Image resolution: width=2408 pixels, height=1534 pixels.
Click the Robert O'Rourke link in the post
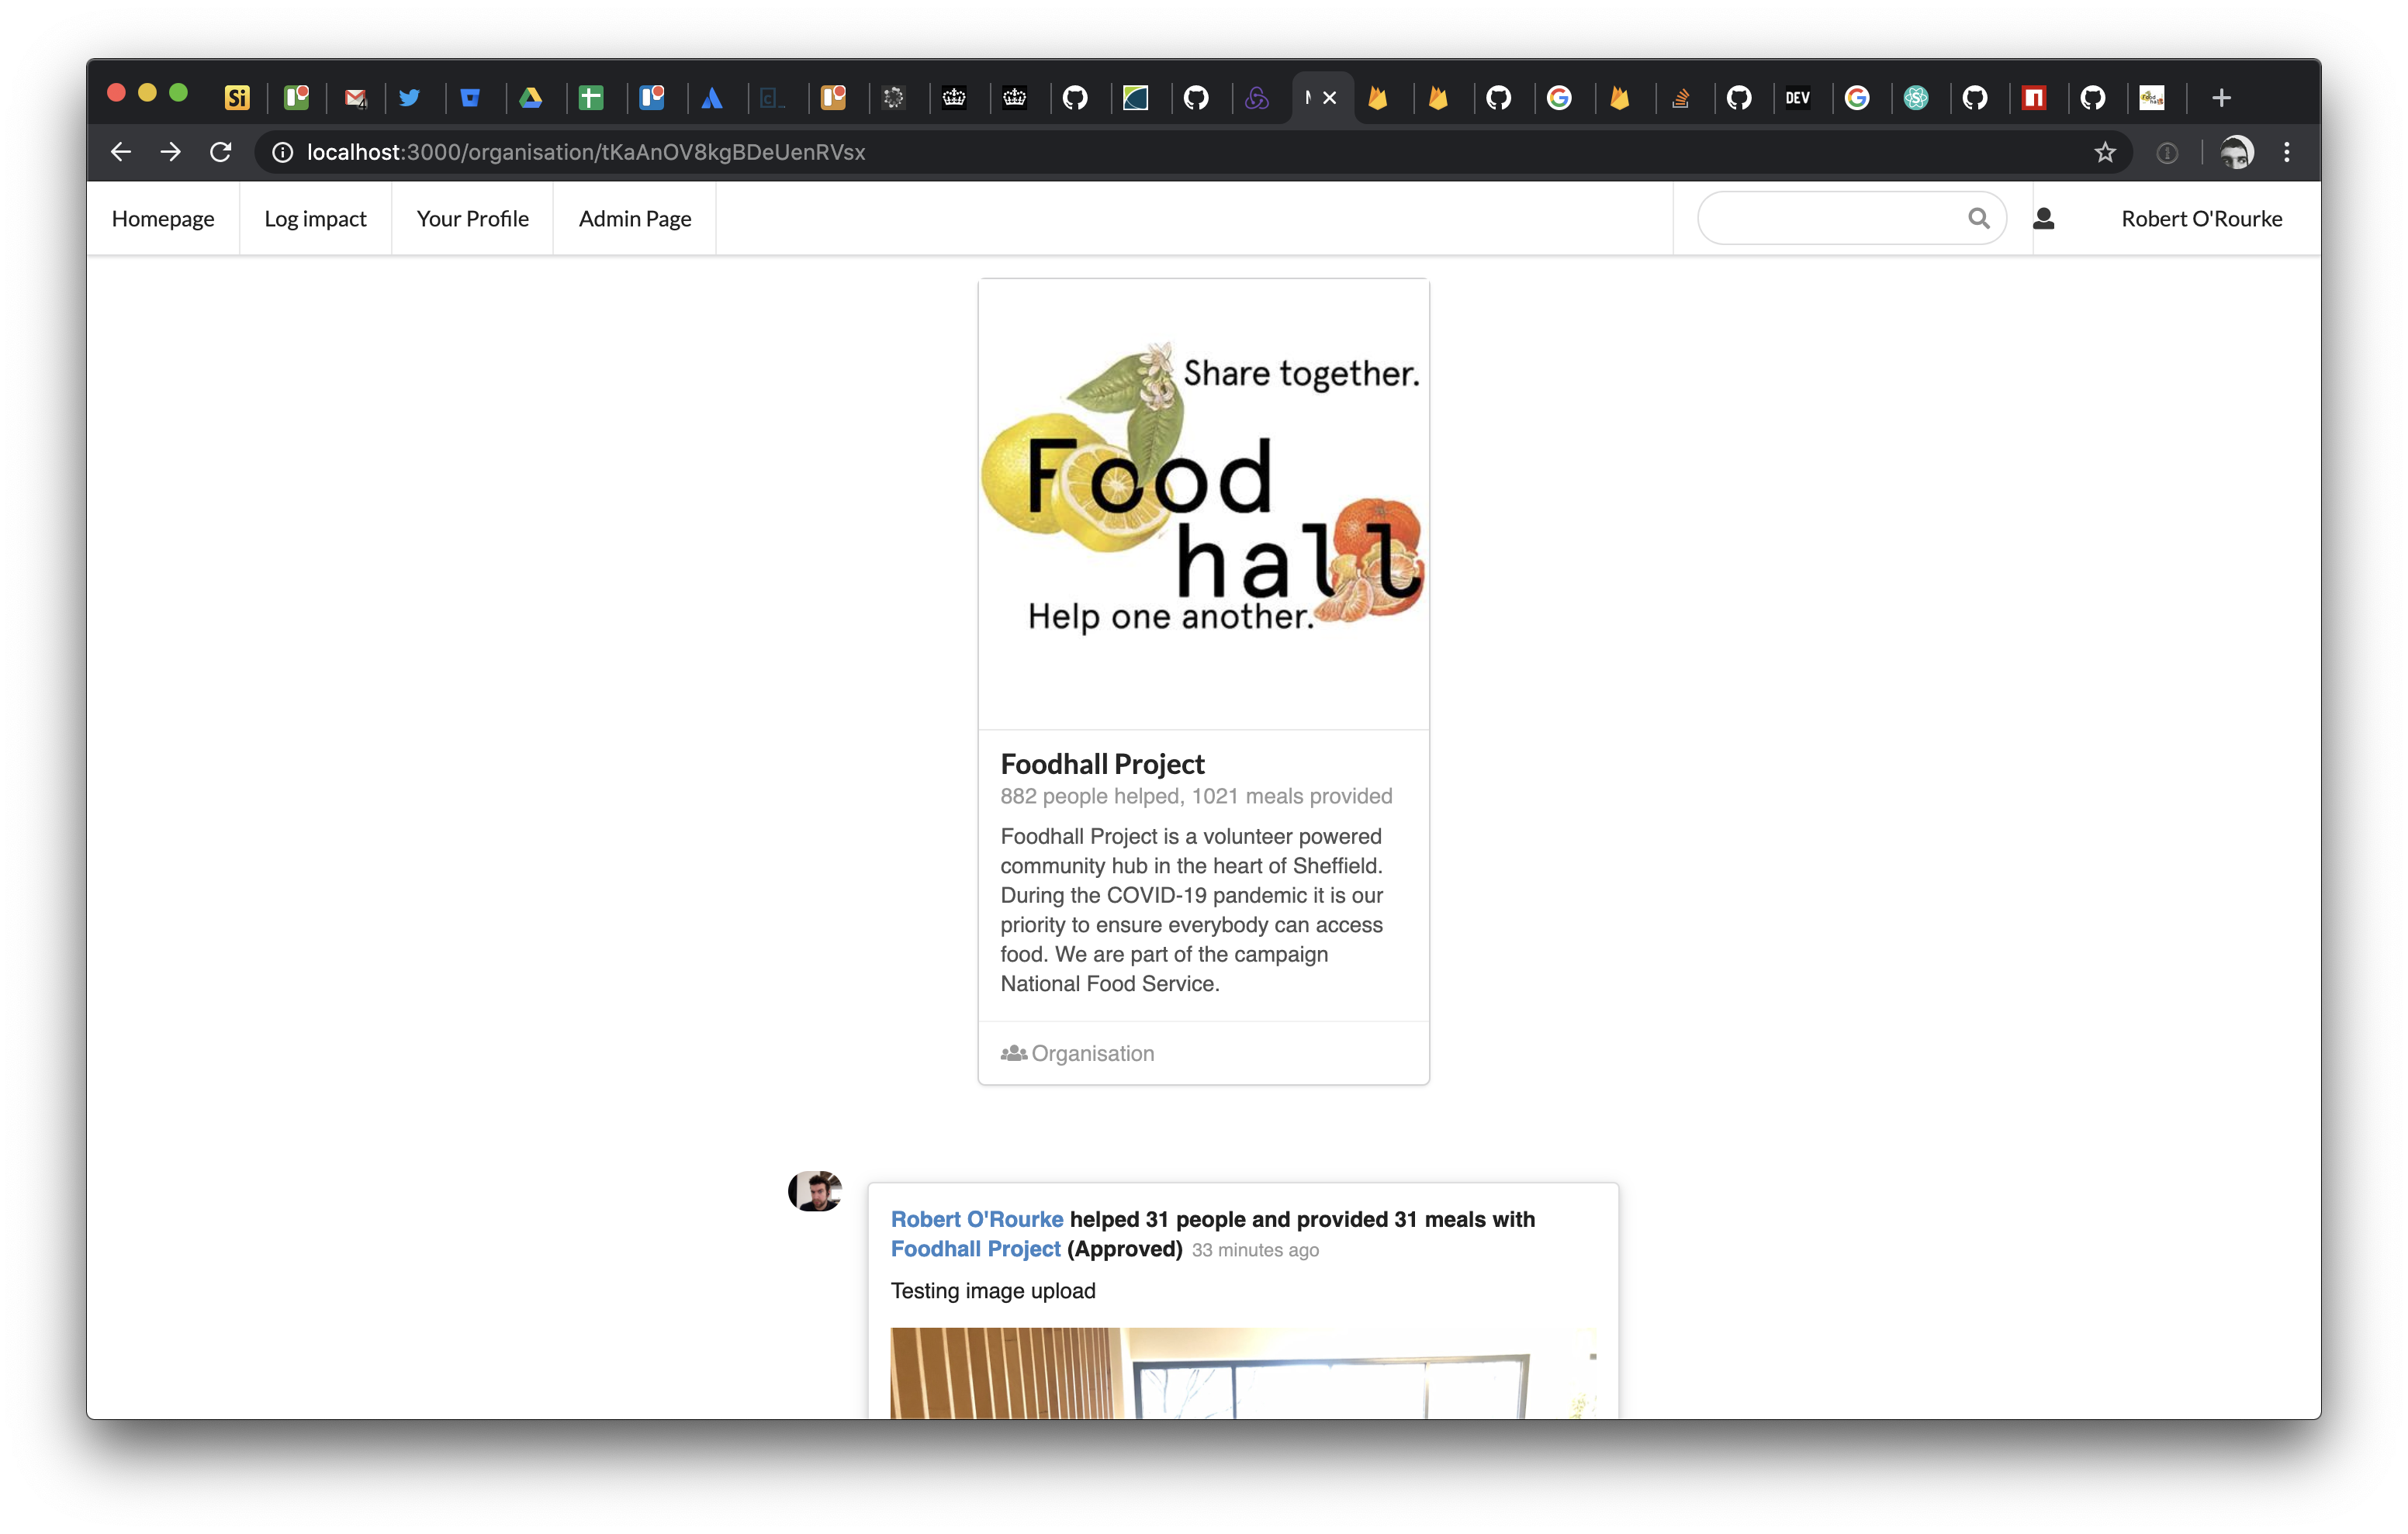point(976,1219)
